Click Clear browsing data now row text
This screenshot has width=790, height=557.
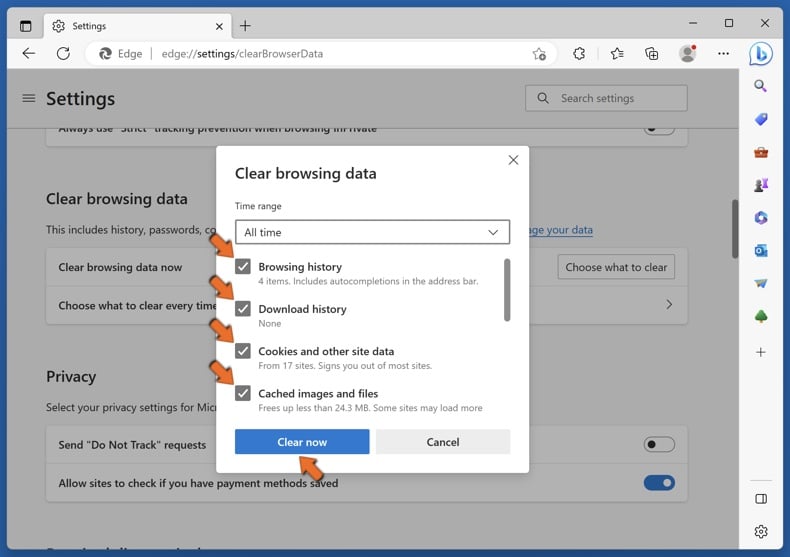pos(120,267)
